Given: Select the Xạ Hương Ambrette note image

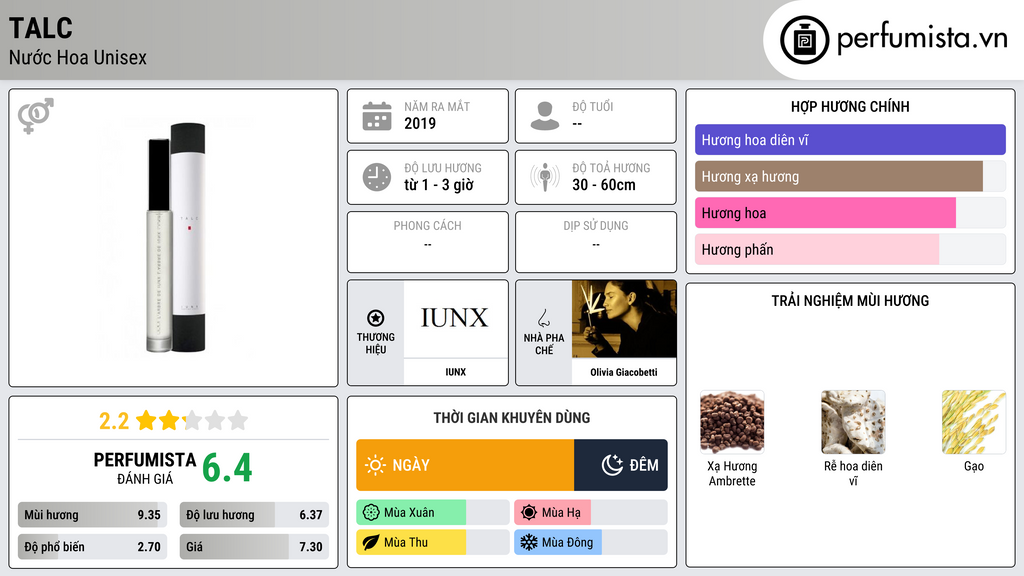Looking at the screenshot, I should (732, 422).
